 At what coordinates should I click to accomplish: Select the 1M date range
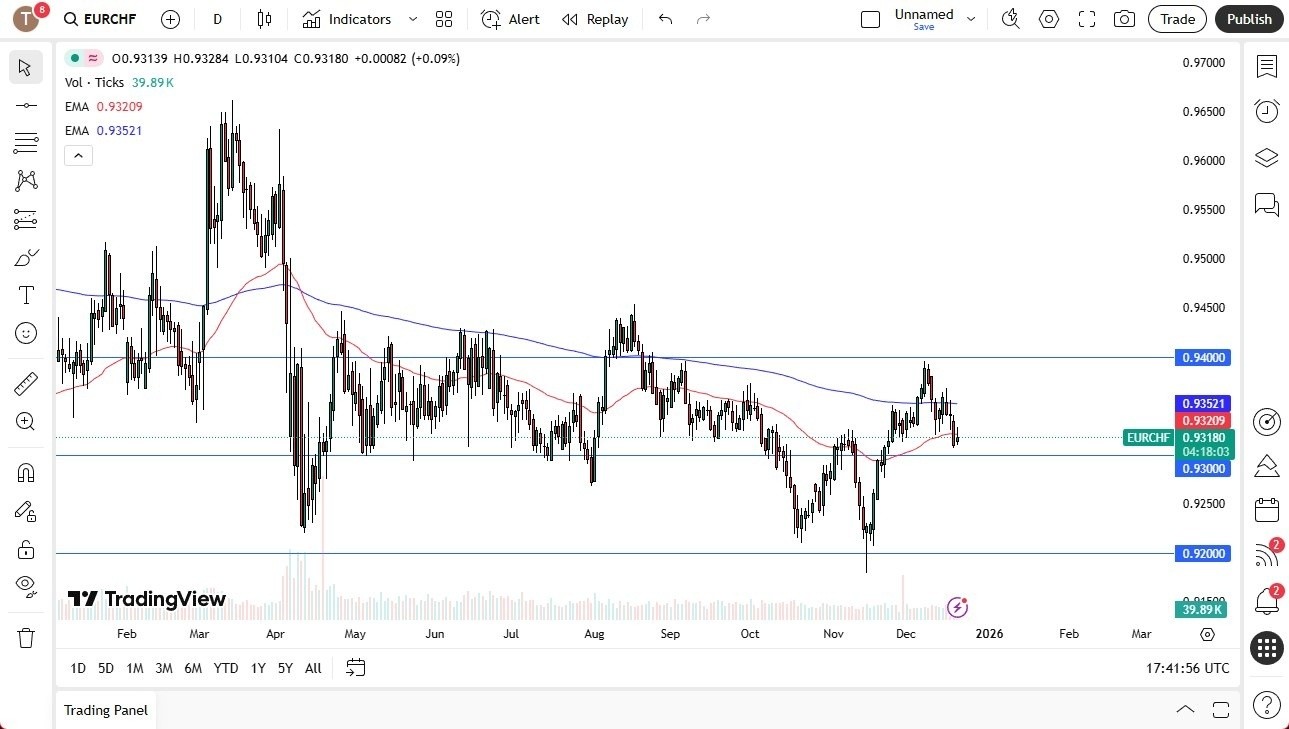[135, 668]
